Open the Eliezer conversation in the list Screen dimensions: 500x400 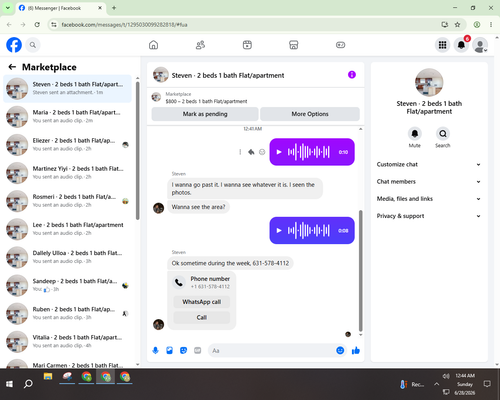pyautogui.click(x=67, y=145)
